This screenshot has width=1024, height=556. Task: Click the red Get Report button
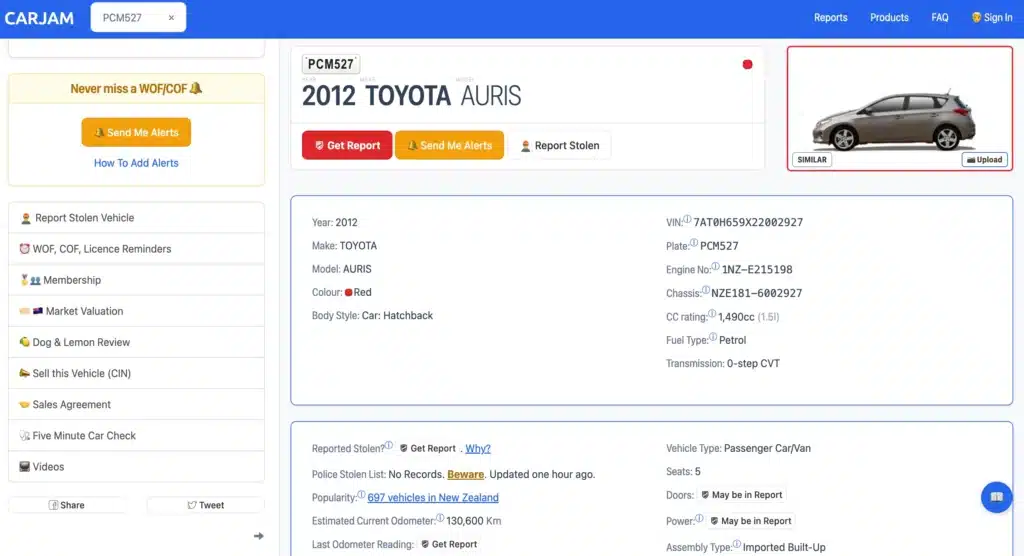[x=347, y=145]
